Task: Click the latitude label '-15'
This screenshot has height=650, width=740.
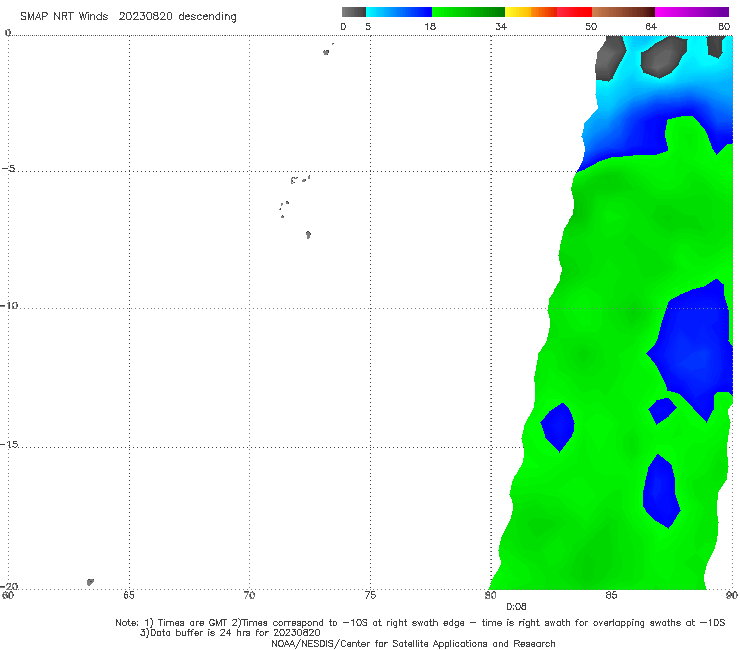Action: 9,444
